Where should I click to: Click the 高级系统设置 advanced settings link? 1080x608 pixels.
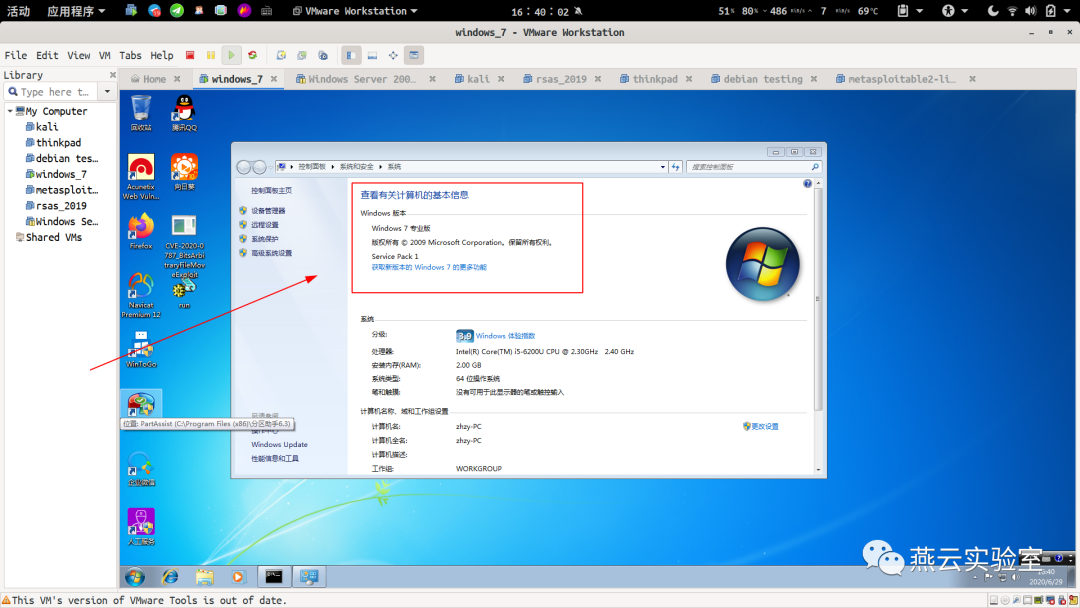[x=271, y=253]
